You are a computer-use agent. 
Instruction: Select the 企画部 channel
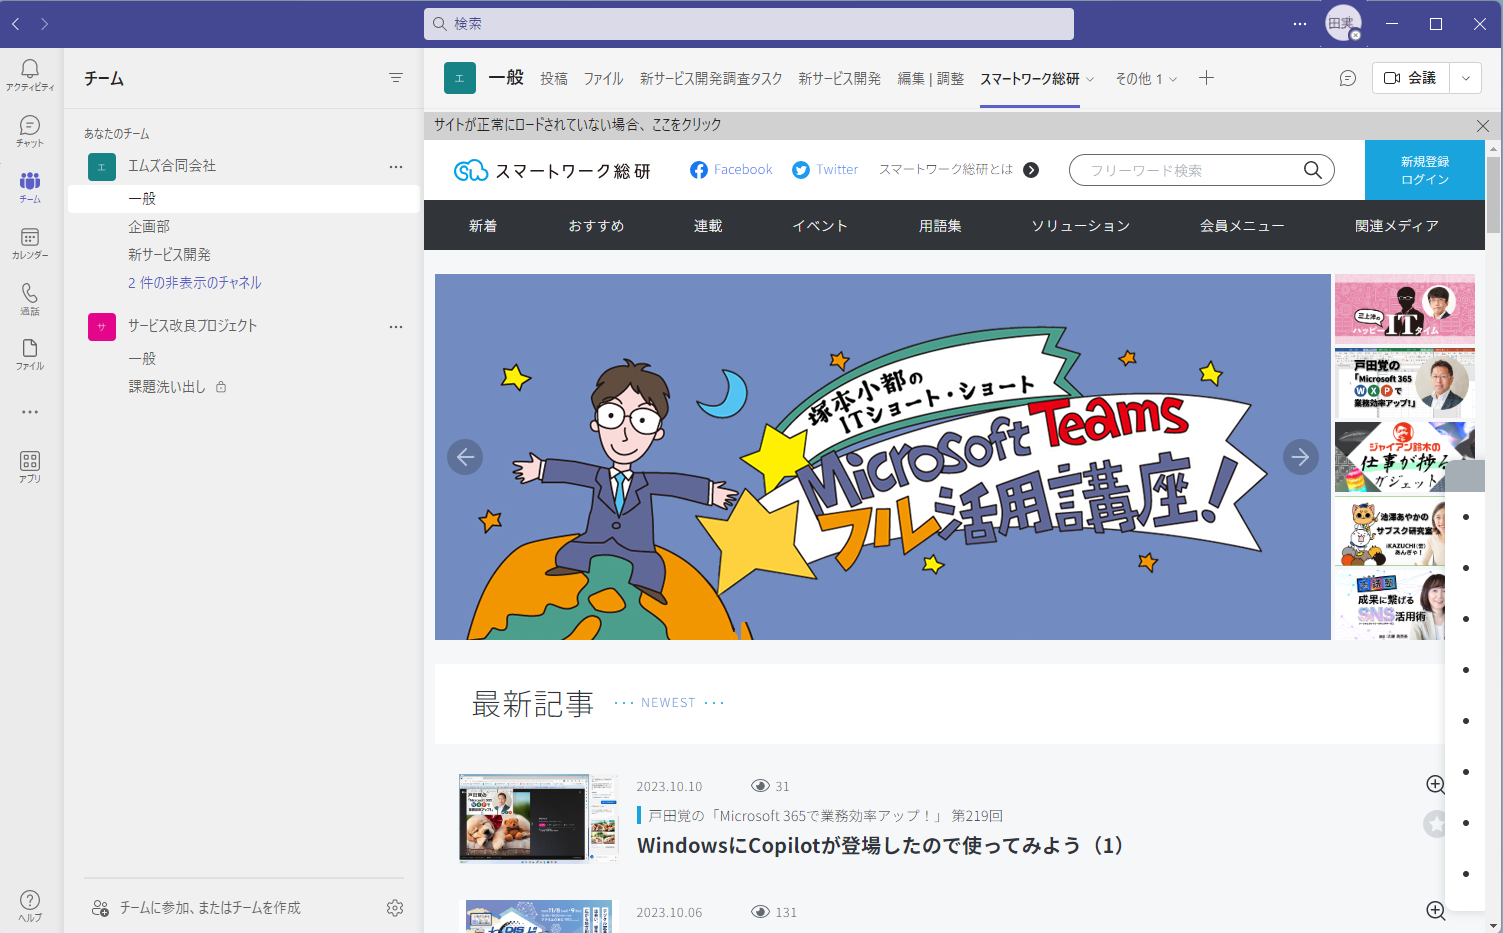tap(244, 227)
